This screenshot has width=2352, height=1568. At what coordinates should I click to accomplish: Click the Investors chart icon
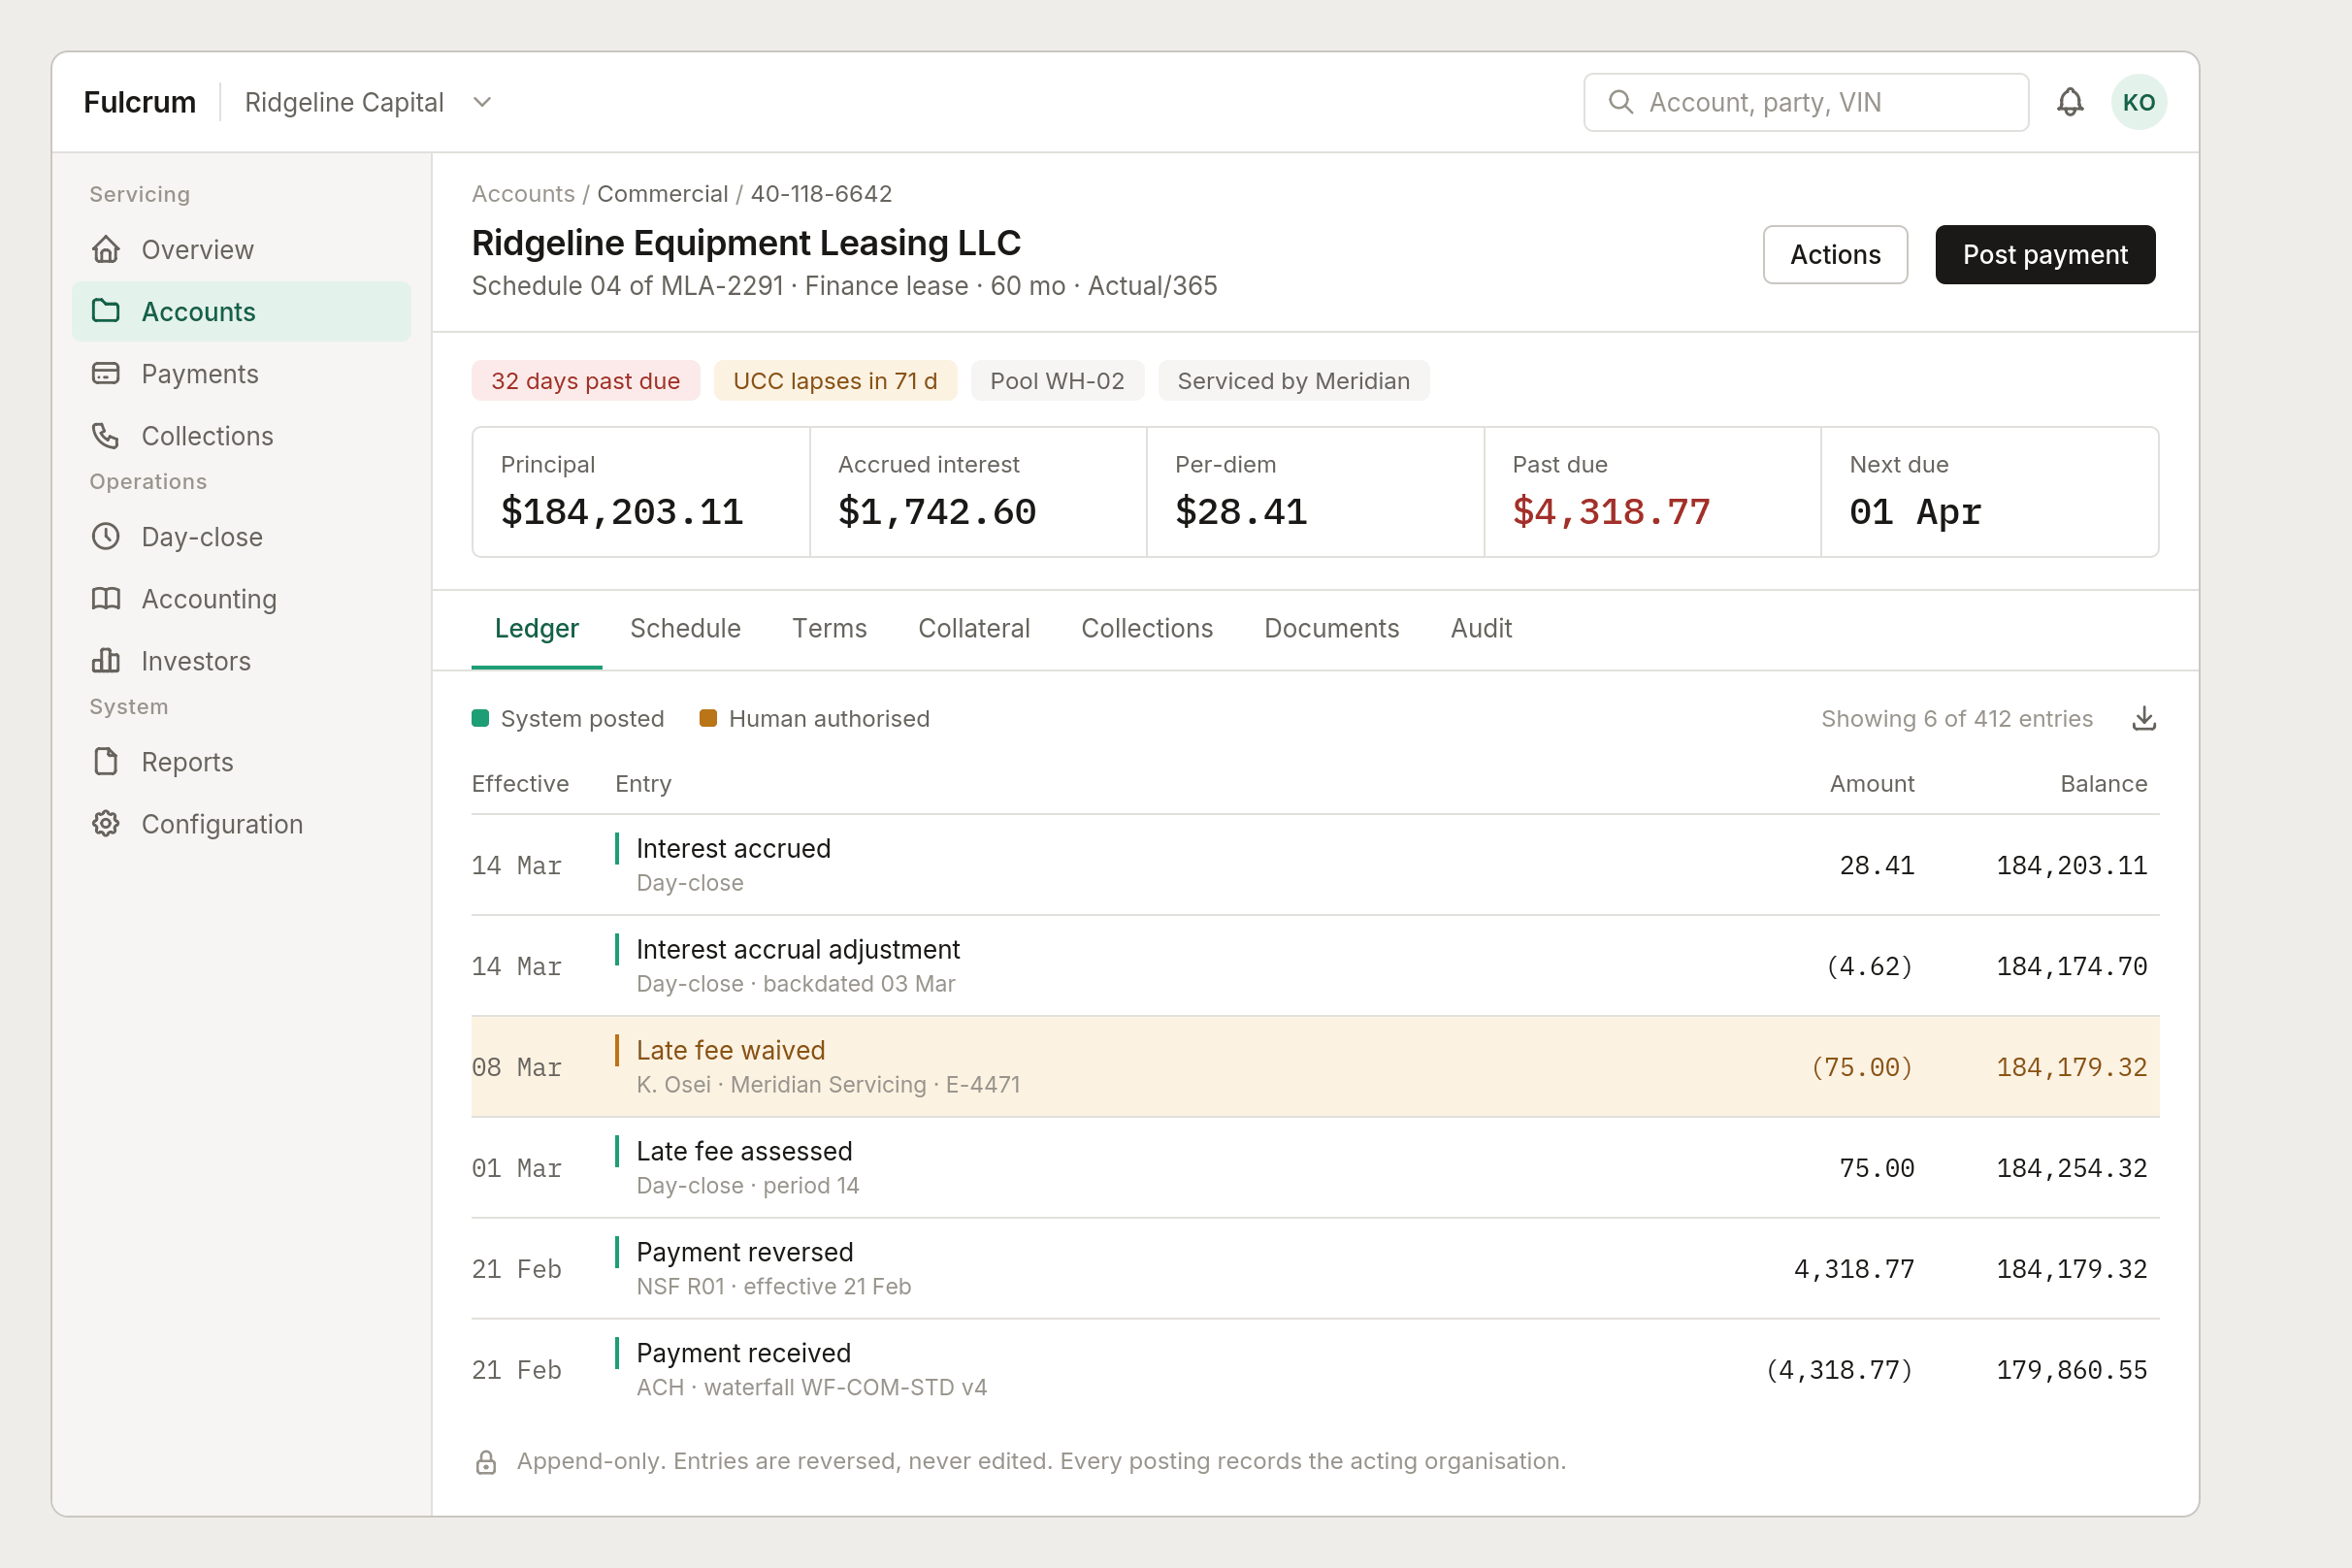tap(106, 660)
